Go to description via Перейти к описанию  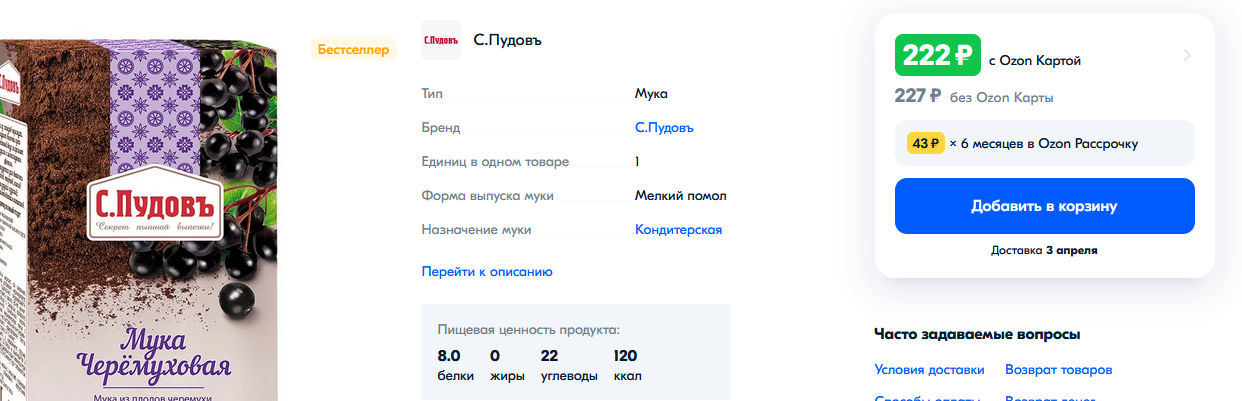pyautogui.click(x=487, y=271)
